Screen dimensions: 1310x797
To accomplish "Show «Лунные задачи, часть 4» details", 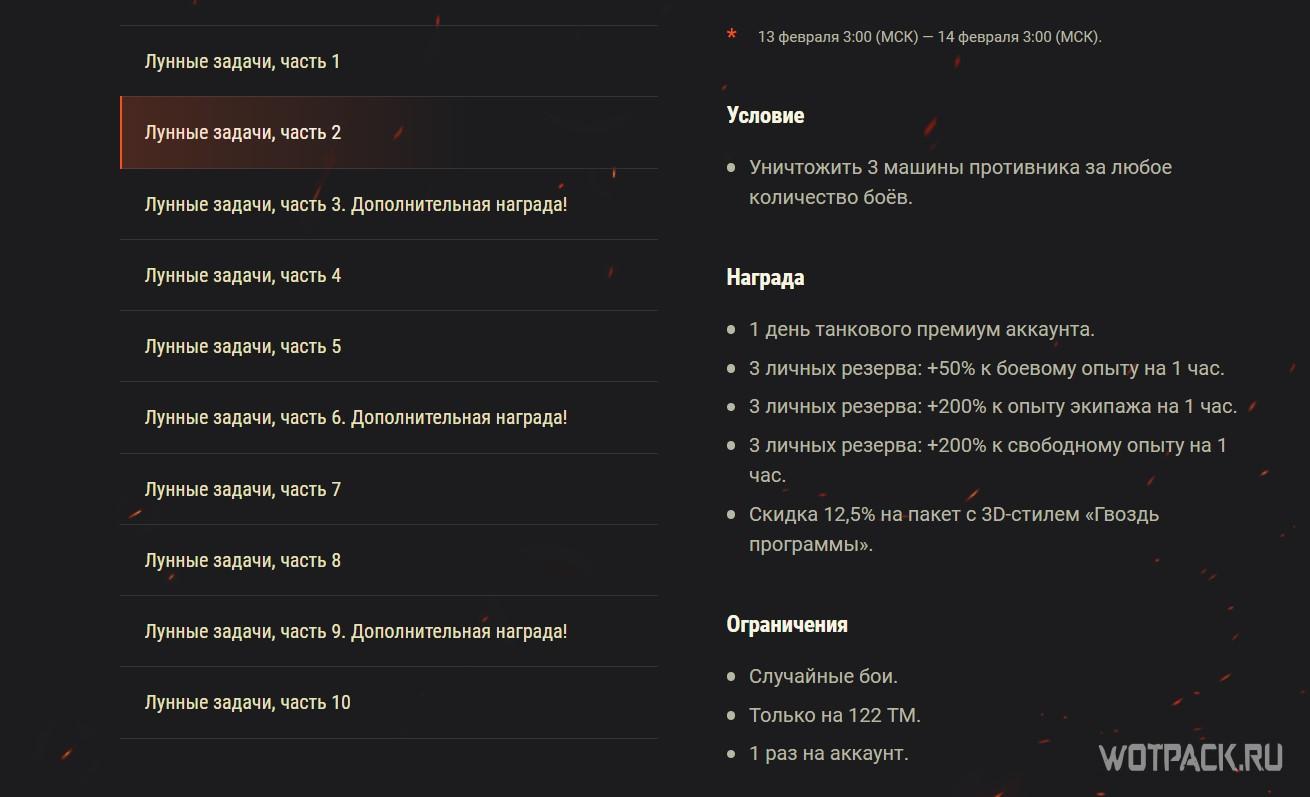I will [243, 275].
